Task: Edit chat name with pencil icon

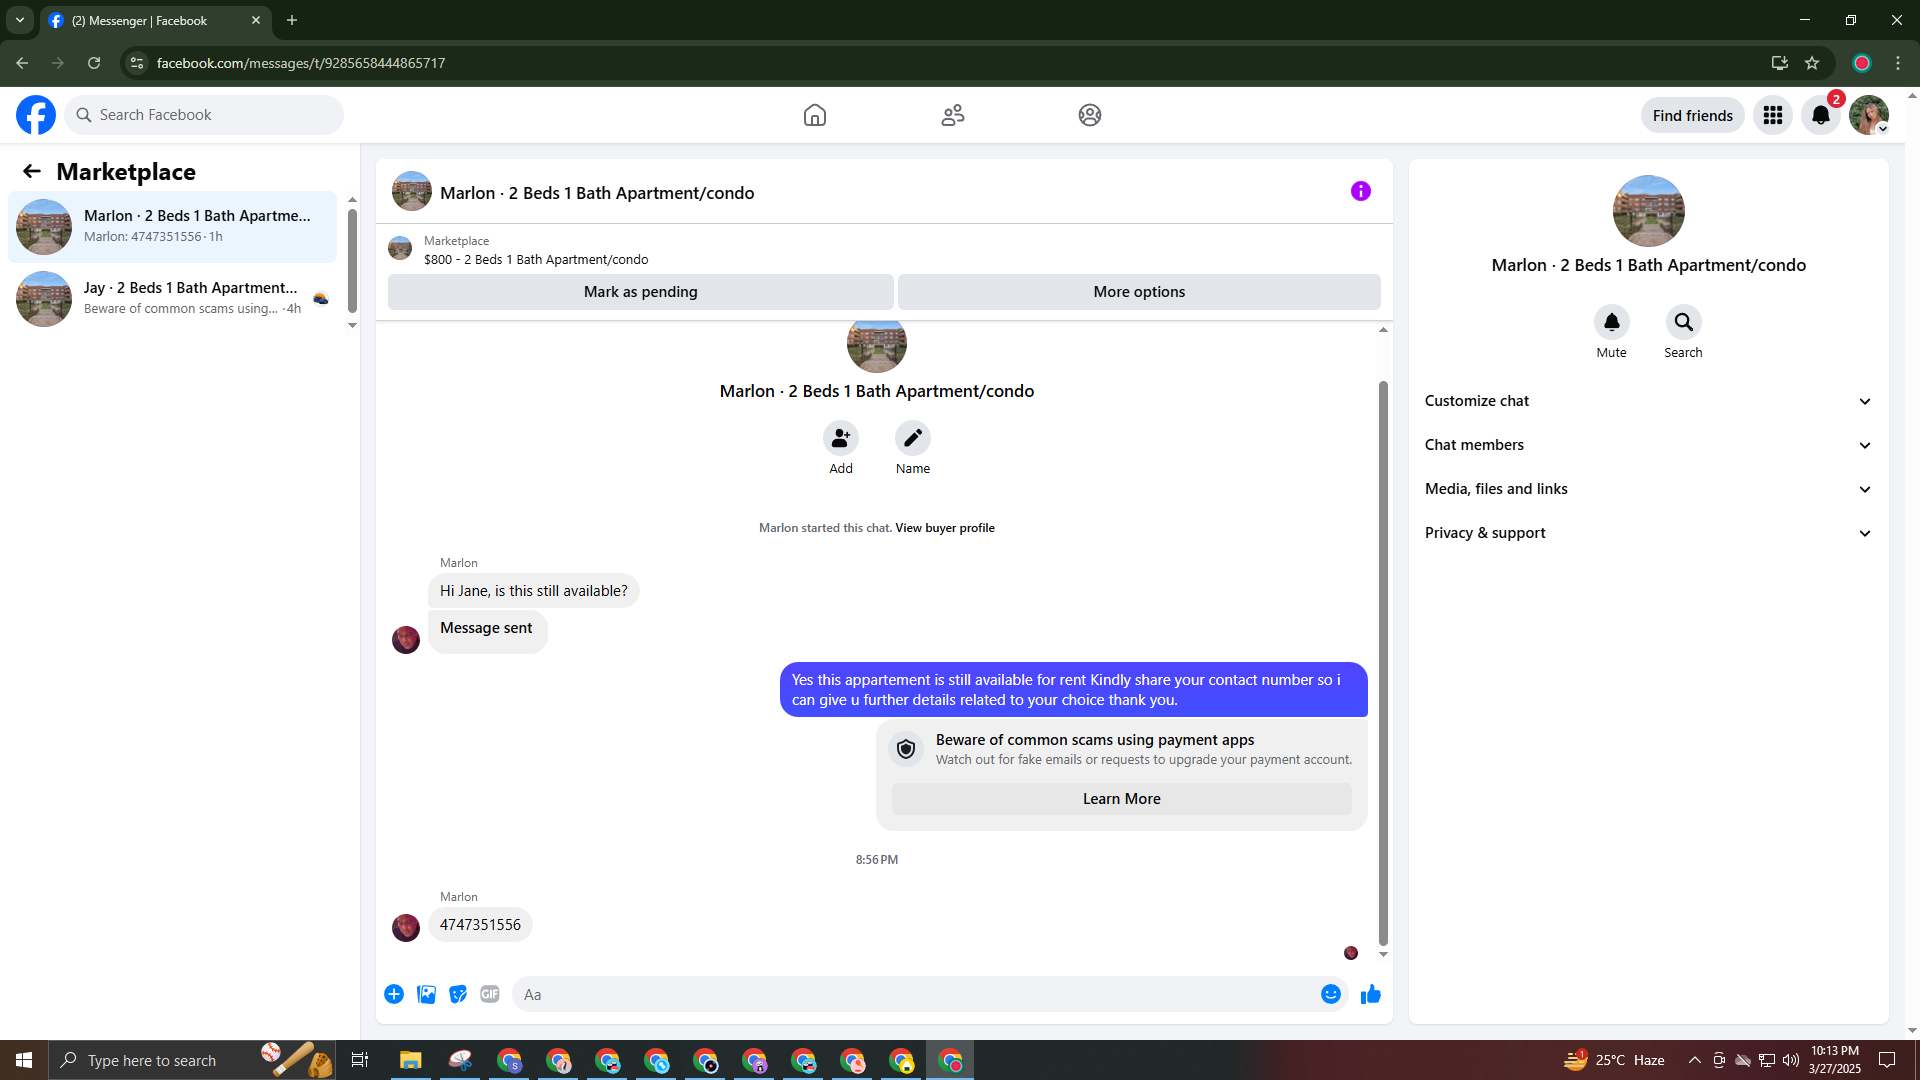Action: click(x=913, y=438)
